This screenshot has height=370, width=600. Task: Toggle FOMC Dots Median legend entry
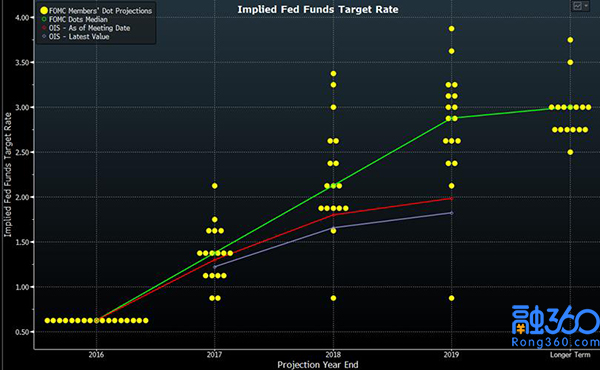pyautogui.click(x=74, y=19)
